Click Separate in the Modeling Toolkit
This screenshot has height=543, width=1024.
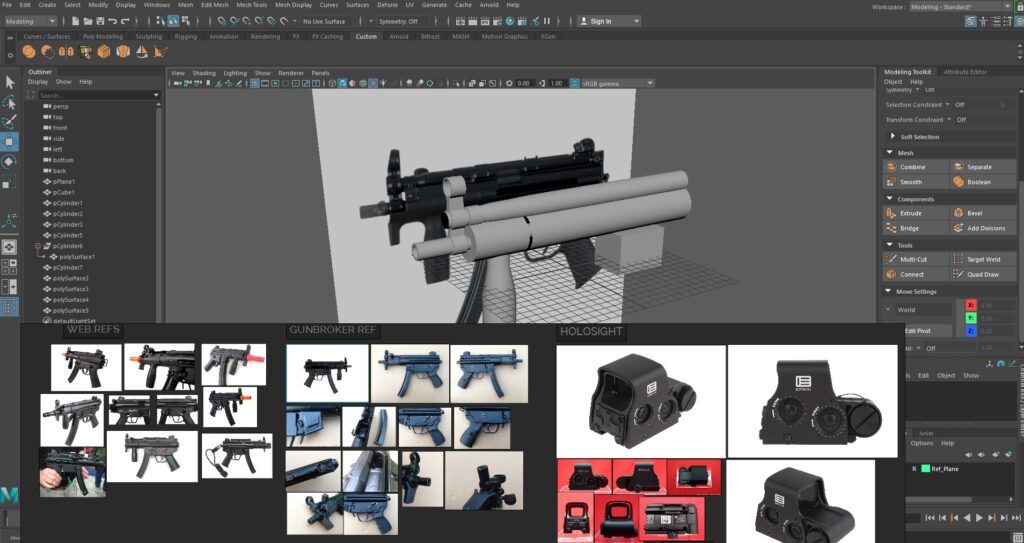click(x=983, y=167)
